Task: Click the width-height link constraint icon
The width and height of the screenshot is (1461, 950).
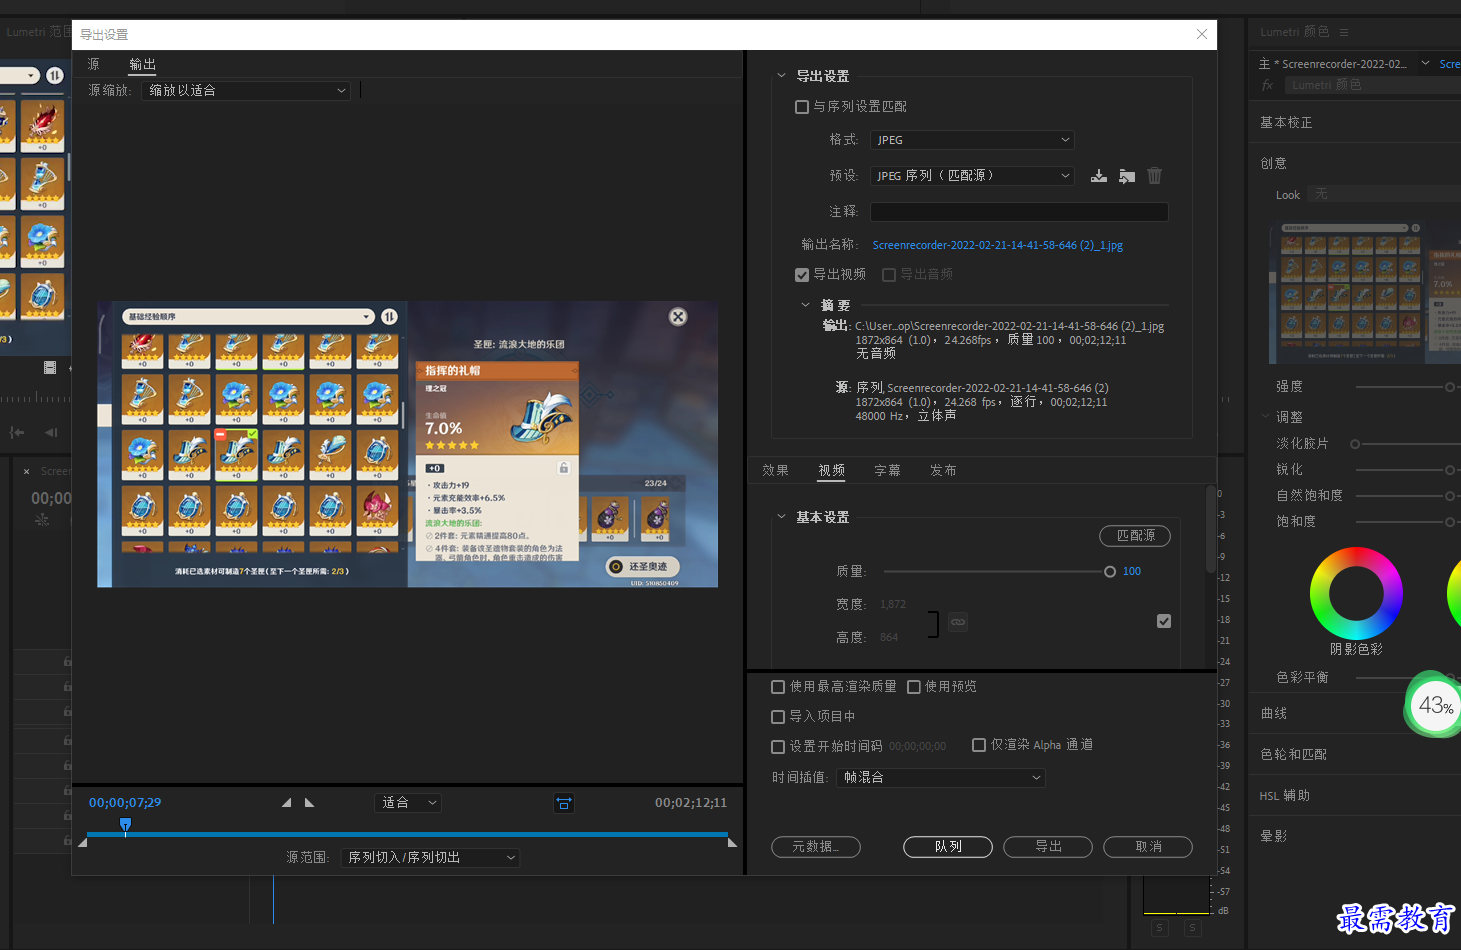Action: pos(958,622)
